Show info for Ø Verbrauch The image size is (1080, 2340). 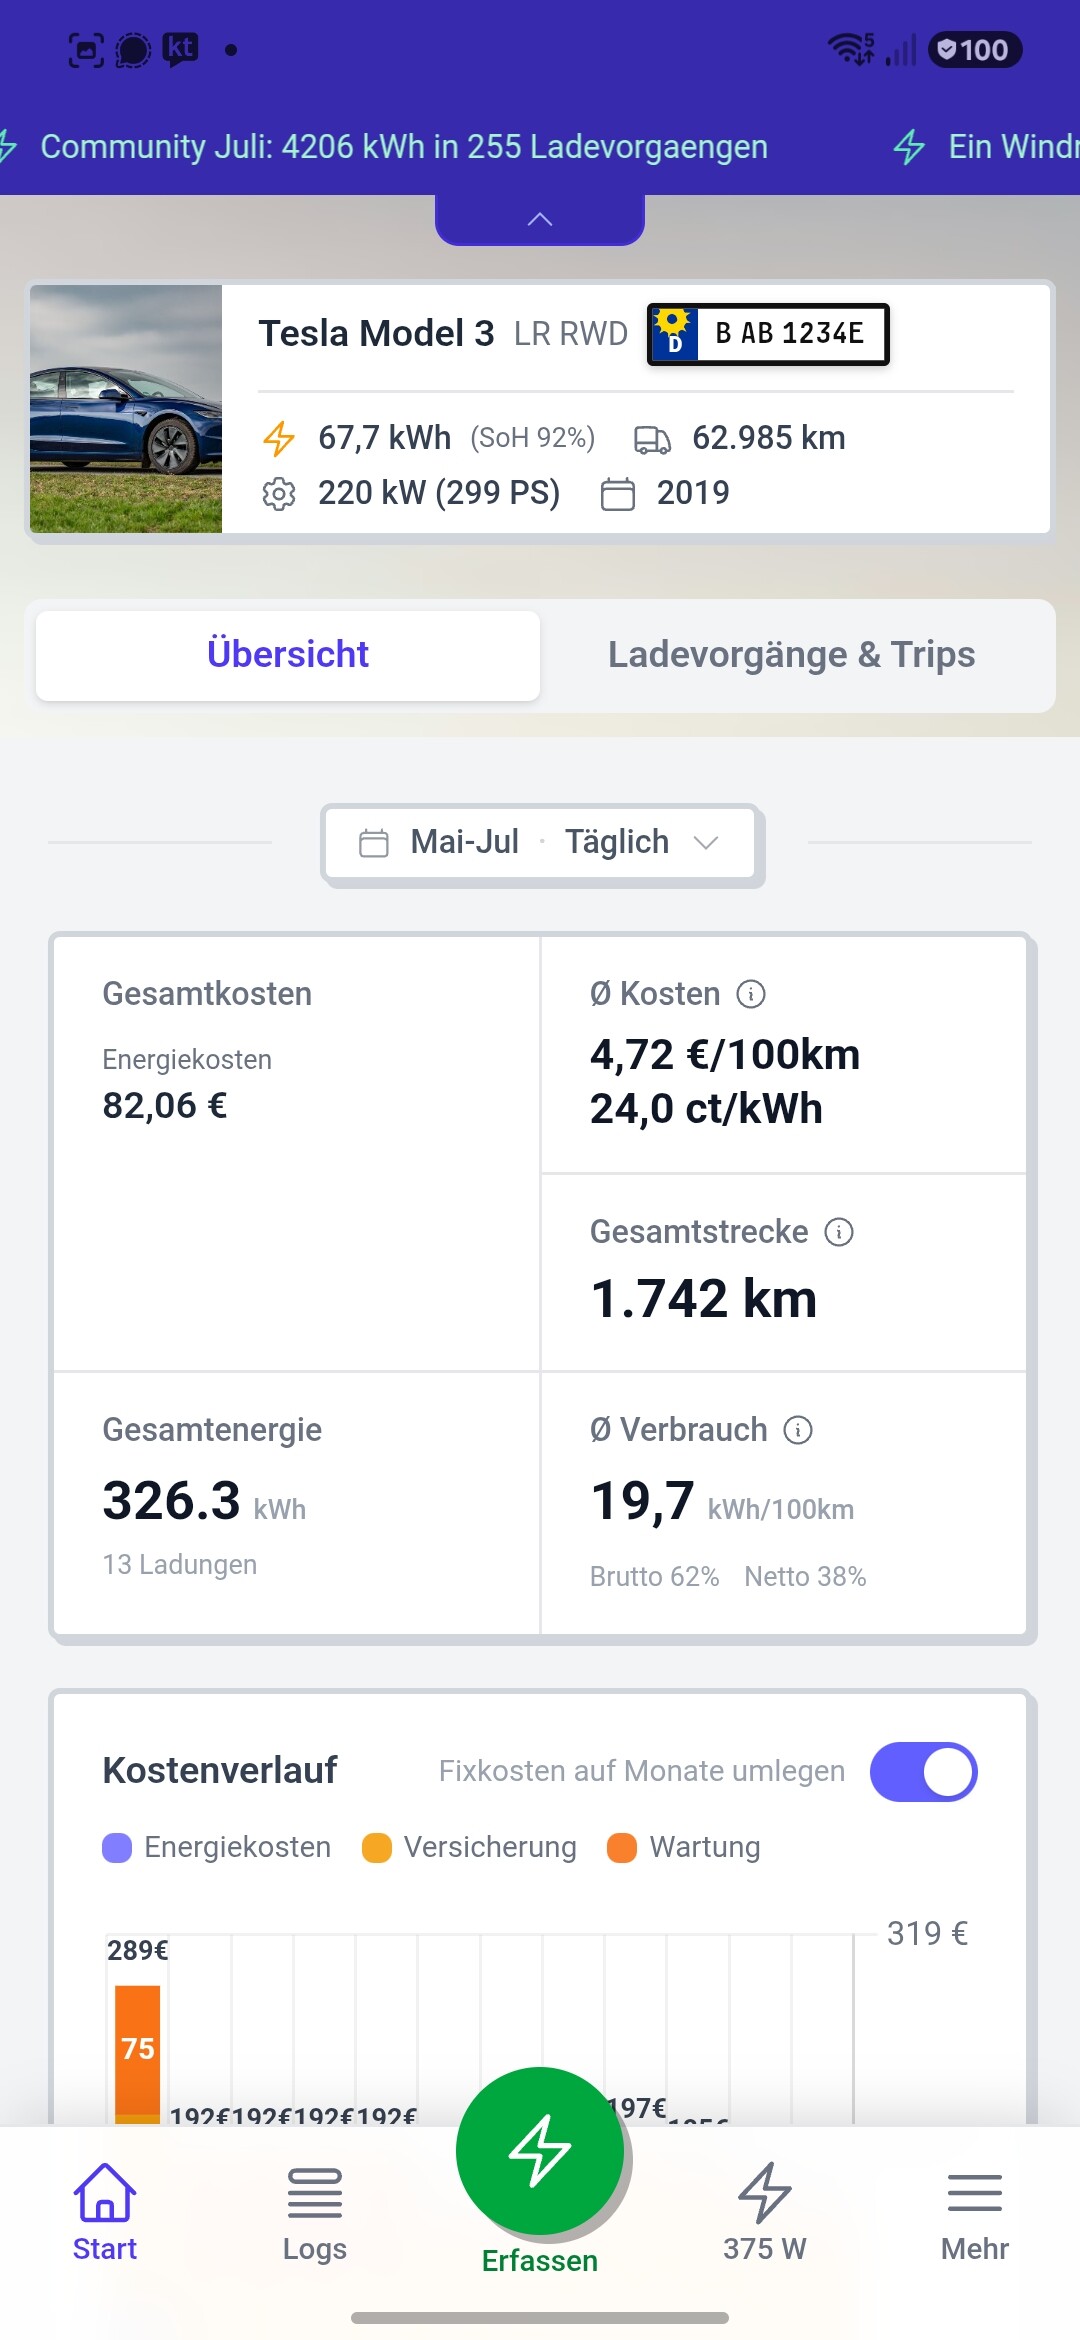click(x=798, y=1430)
